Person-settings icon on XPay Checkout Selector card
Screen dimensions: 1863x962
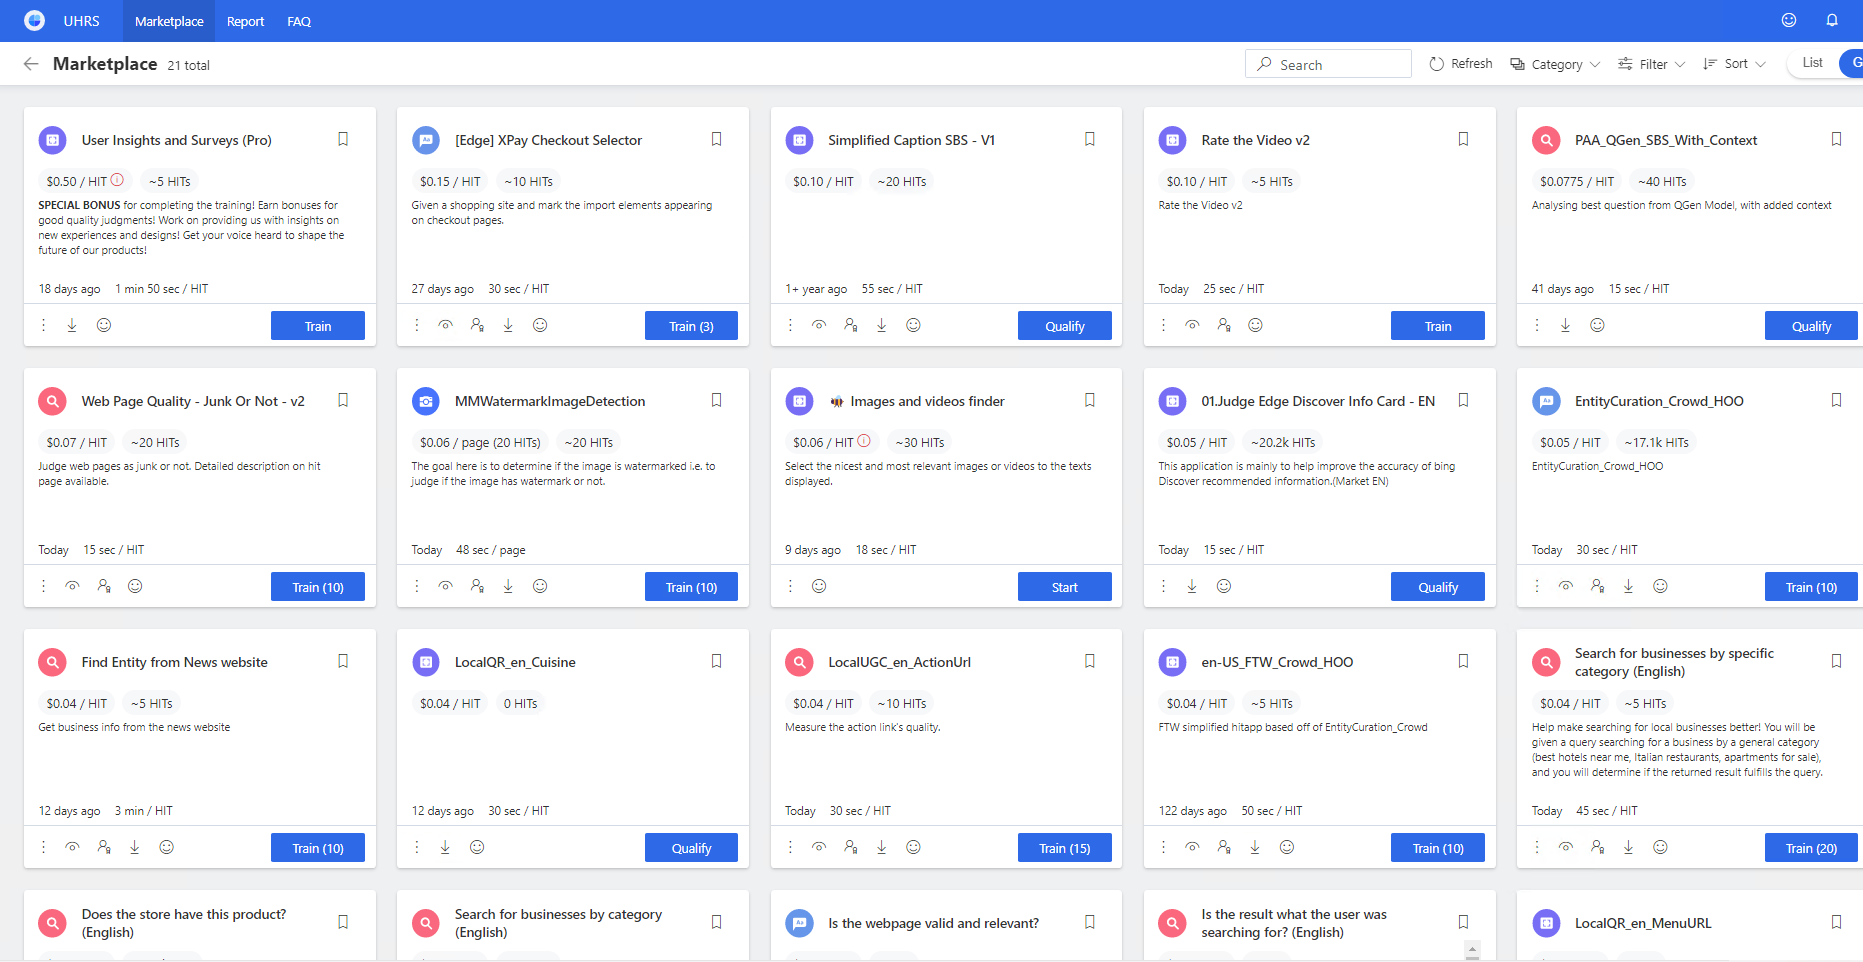[x=477, y=325]
